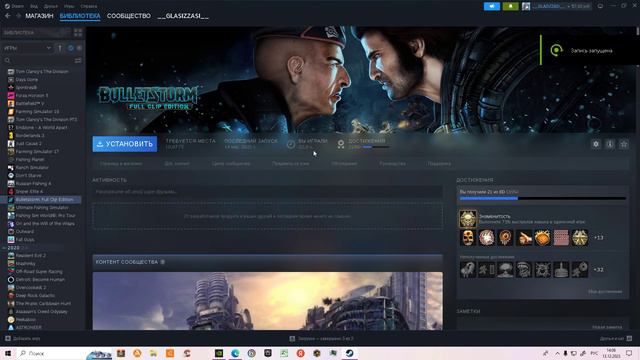Screen dimensions: 640x360
Task: Click Новая заметка new note button
Action: pos(607,327)
